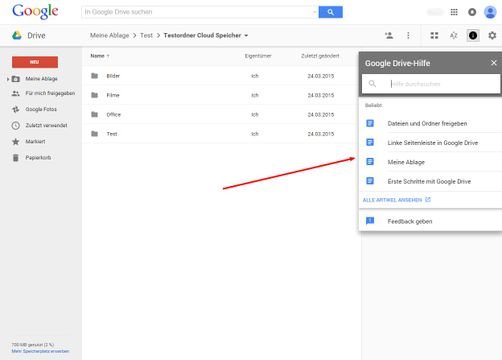This screenshot has width=502, height=360.
Task: Click the Test folder icon in list
Action: pyautogui.click(x=95, y=134)
